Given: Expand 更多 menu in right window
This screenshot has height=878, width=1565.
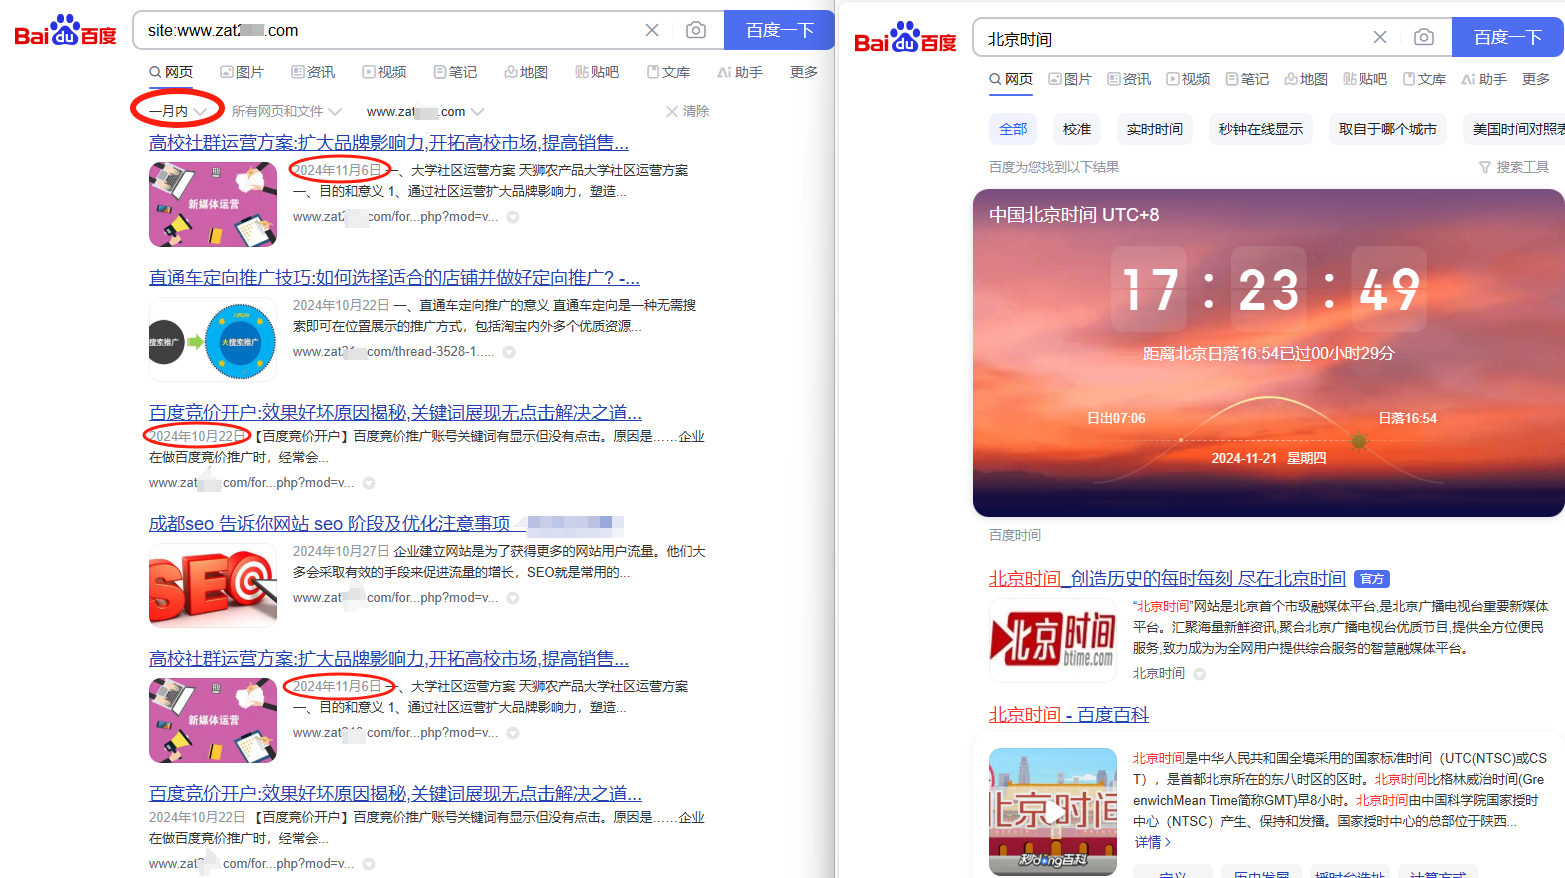Looking at the screenshot, I should pyautogui.click(x=1536, y=79).
